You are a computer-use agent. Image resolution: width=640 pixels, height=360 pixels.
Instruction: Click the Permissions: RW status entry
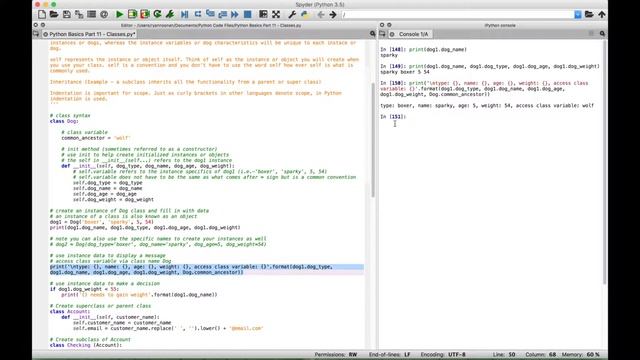click(336, 355)
